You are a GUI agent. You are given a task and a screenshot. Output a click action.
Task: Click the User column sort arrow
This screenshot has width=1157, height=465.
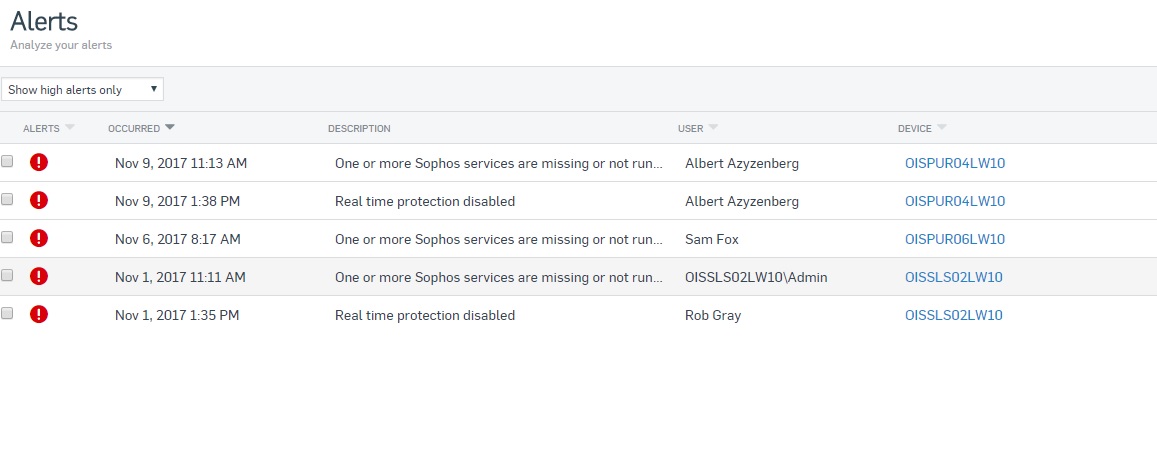[713, 127]
